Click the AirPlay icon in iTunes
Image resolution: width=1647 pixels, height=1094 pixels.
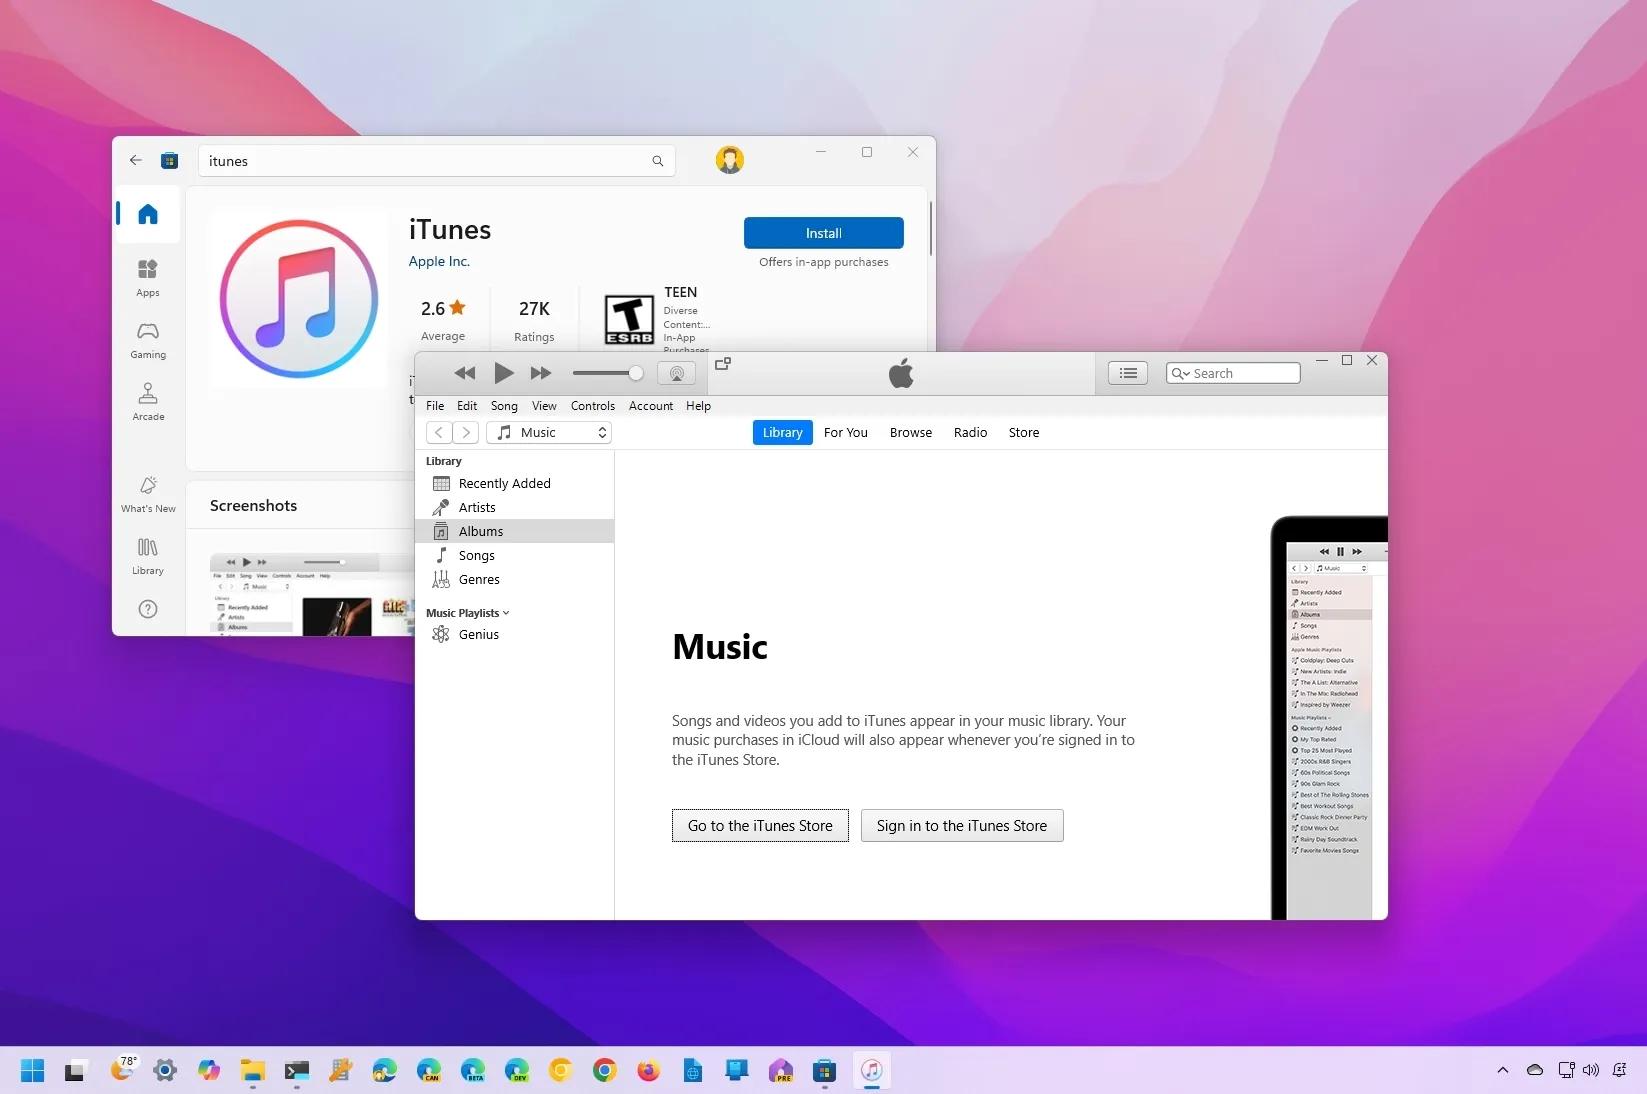(677, 373)
